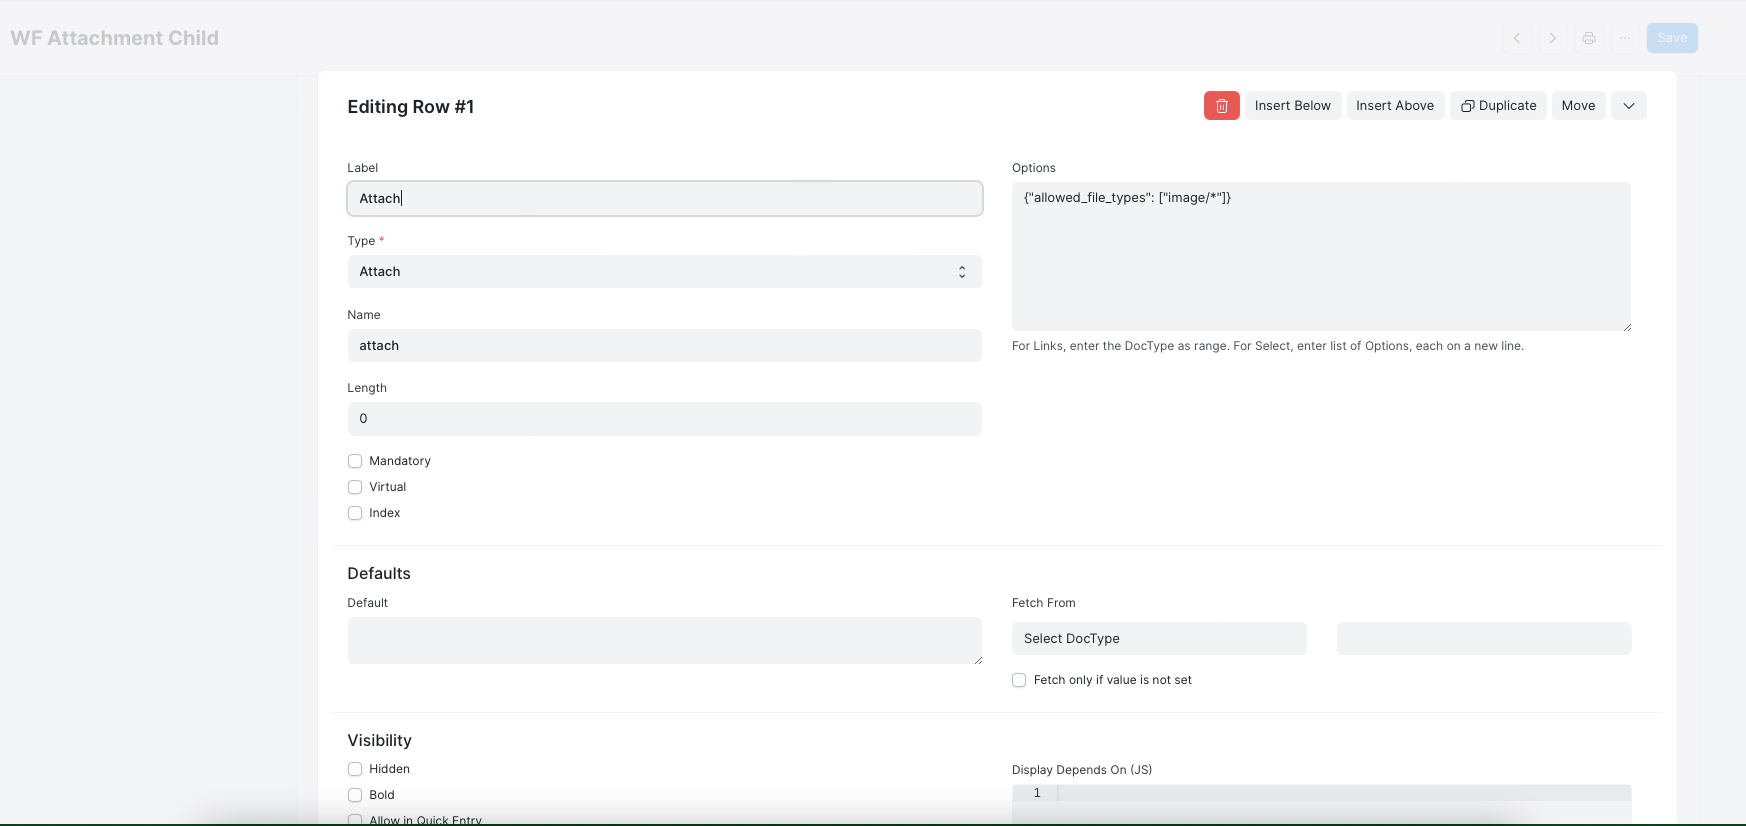Screen dimensions: 1746x826
Task: Click the Defaults section heading
Action: point(379,573)
